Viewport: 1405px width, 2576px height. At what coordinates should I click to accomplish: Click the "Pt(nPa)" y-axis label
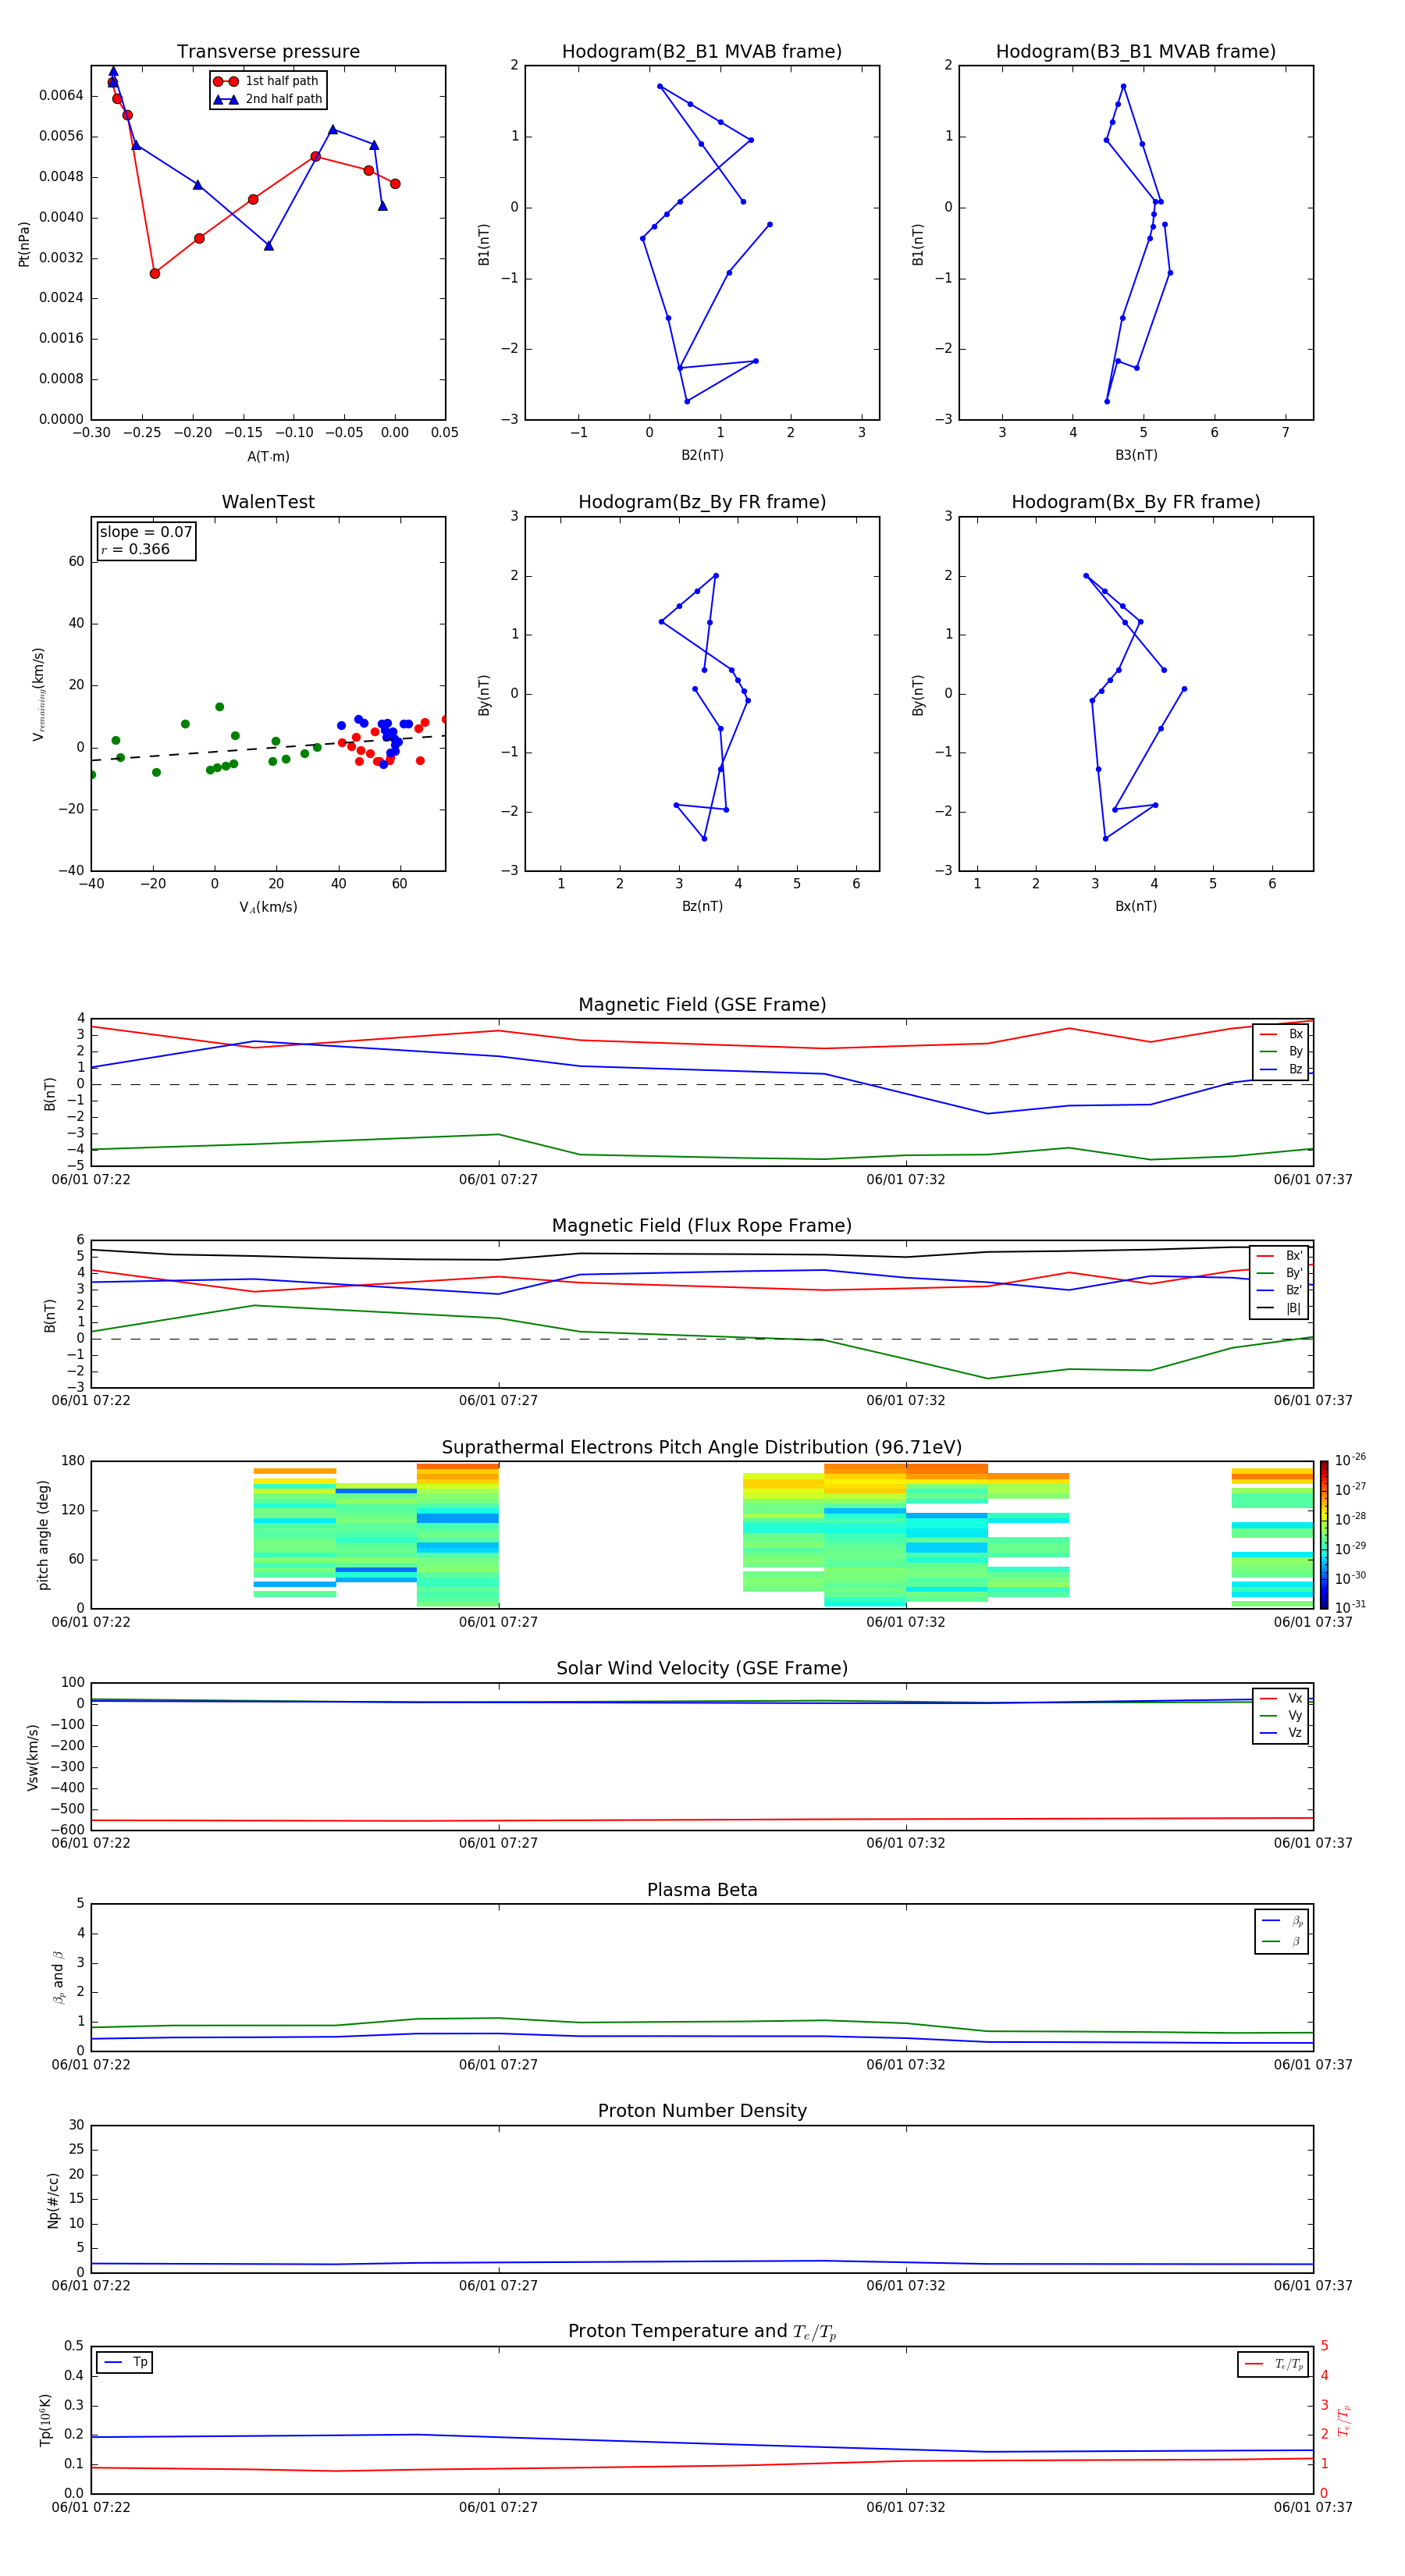[x=24, y=243]
